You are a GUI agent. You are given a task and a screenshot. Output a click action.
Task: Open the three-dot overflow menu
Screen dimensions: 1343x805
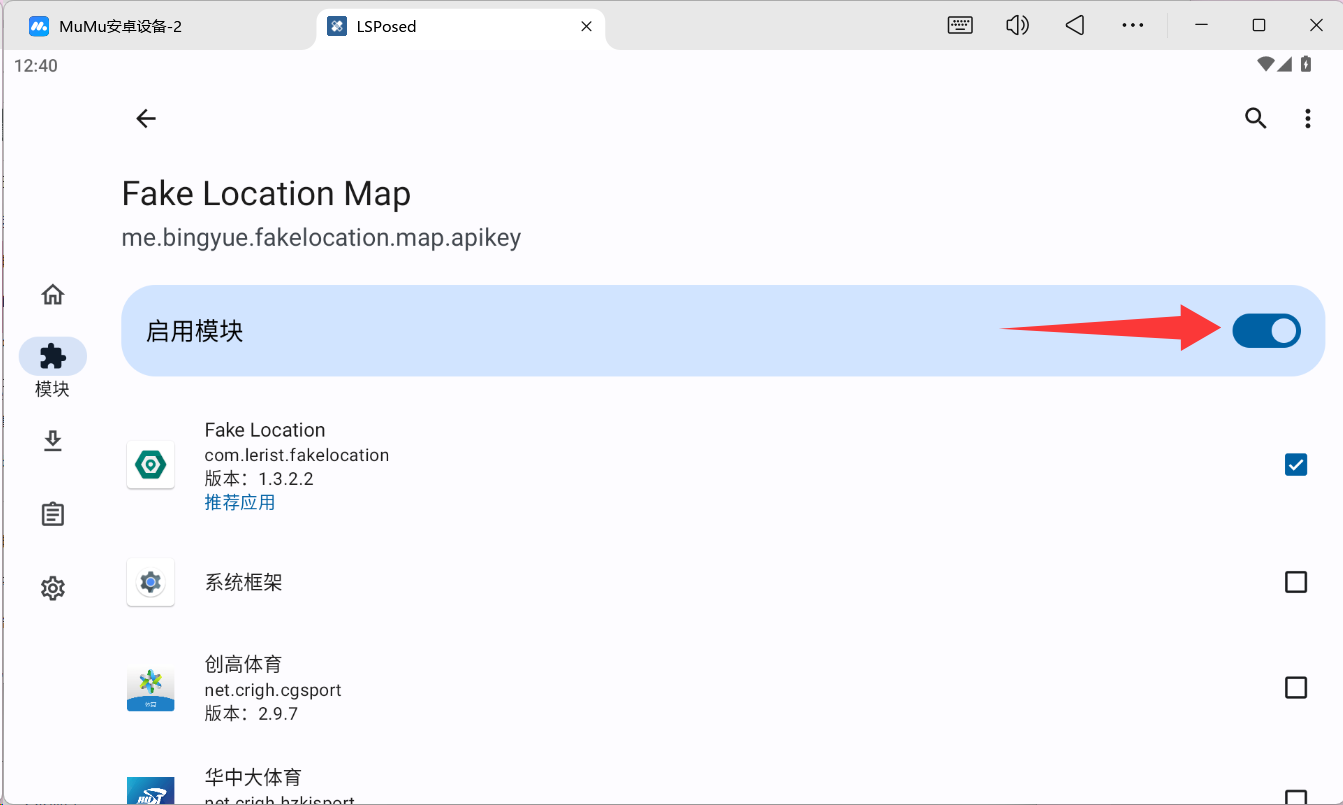pyautogui.click(x=1307, y=119)
